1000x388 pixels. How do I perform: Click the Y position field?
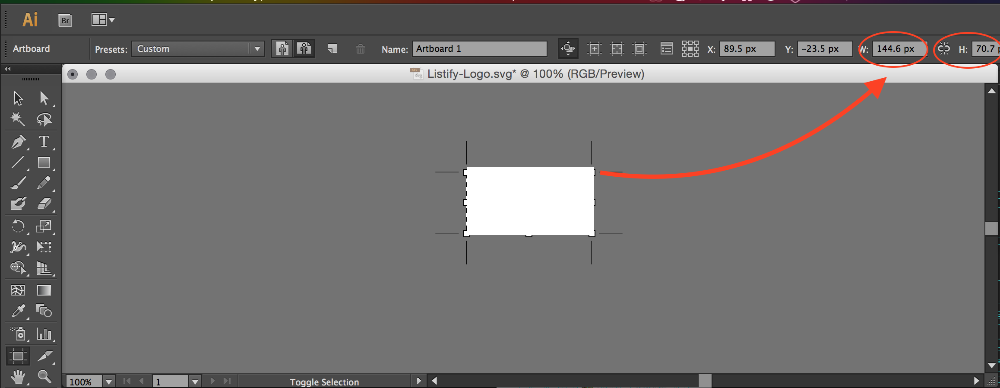825,48
